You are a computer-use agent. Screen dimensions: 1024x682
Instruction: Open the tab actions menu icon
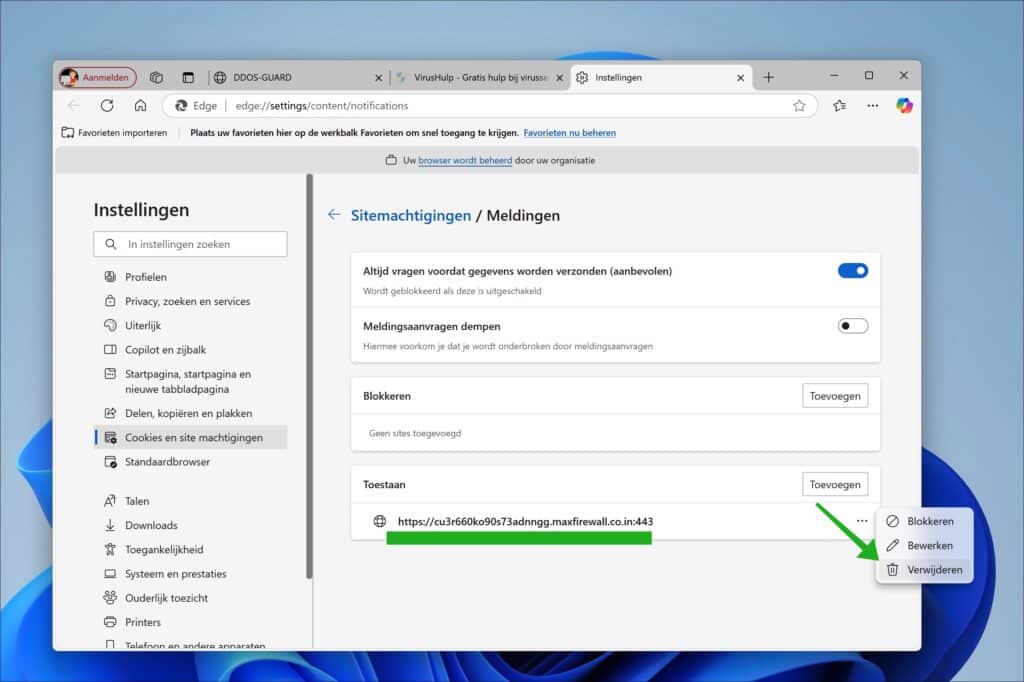[x=188, y=77]
